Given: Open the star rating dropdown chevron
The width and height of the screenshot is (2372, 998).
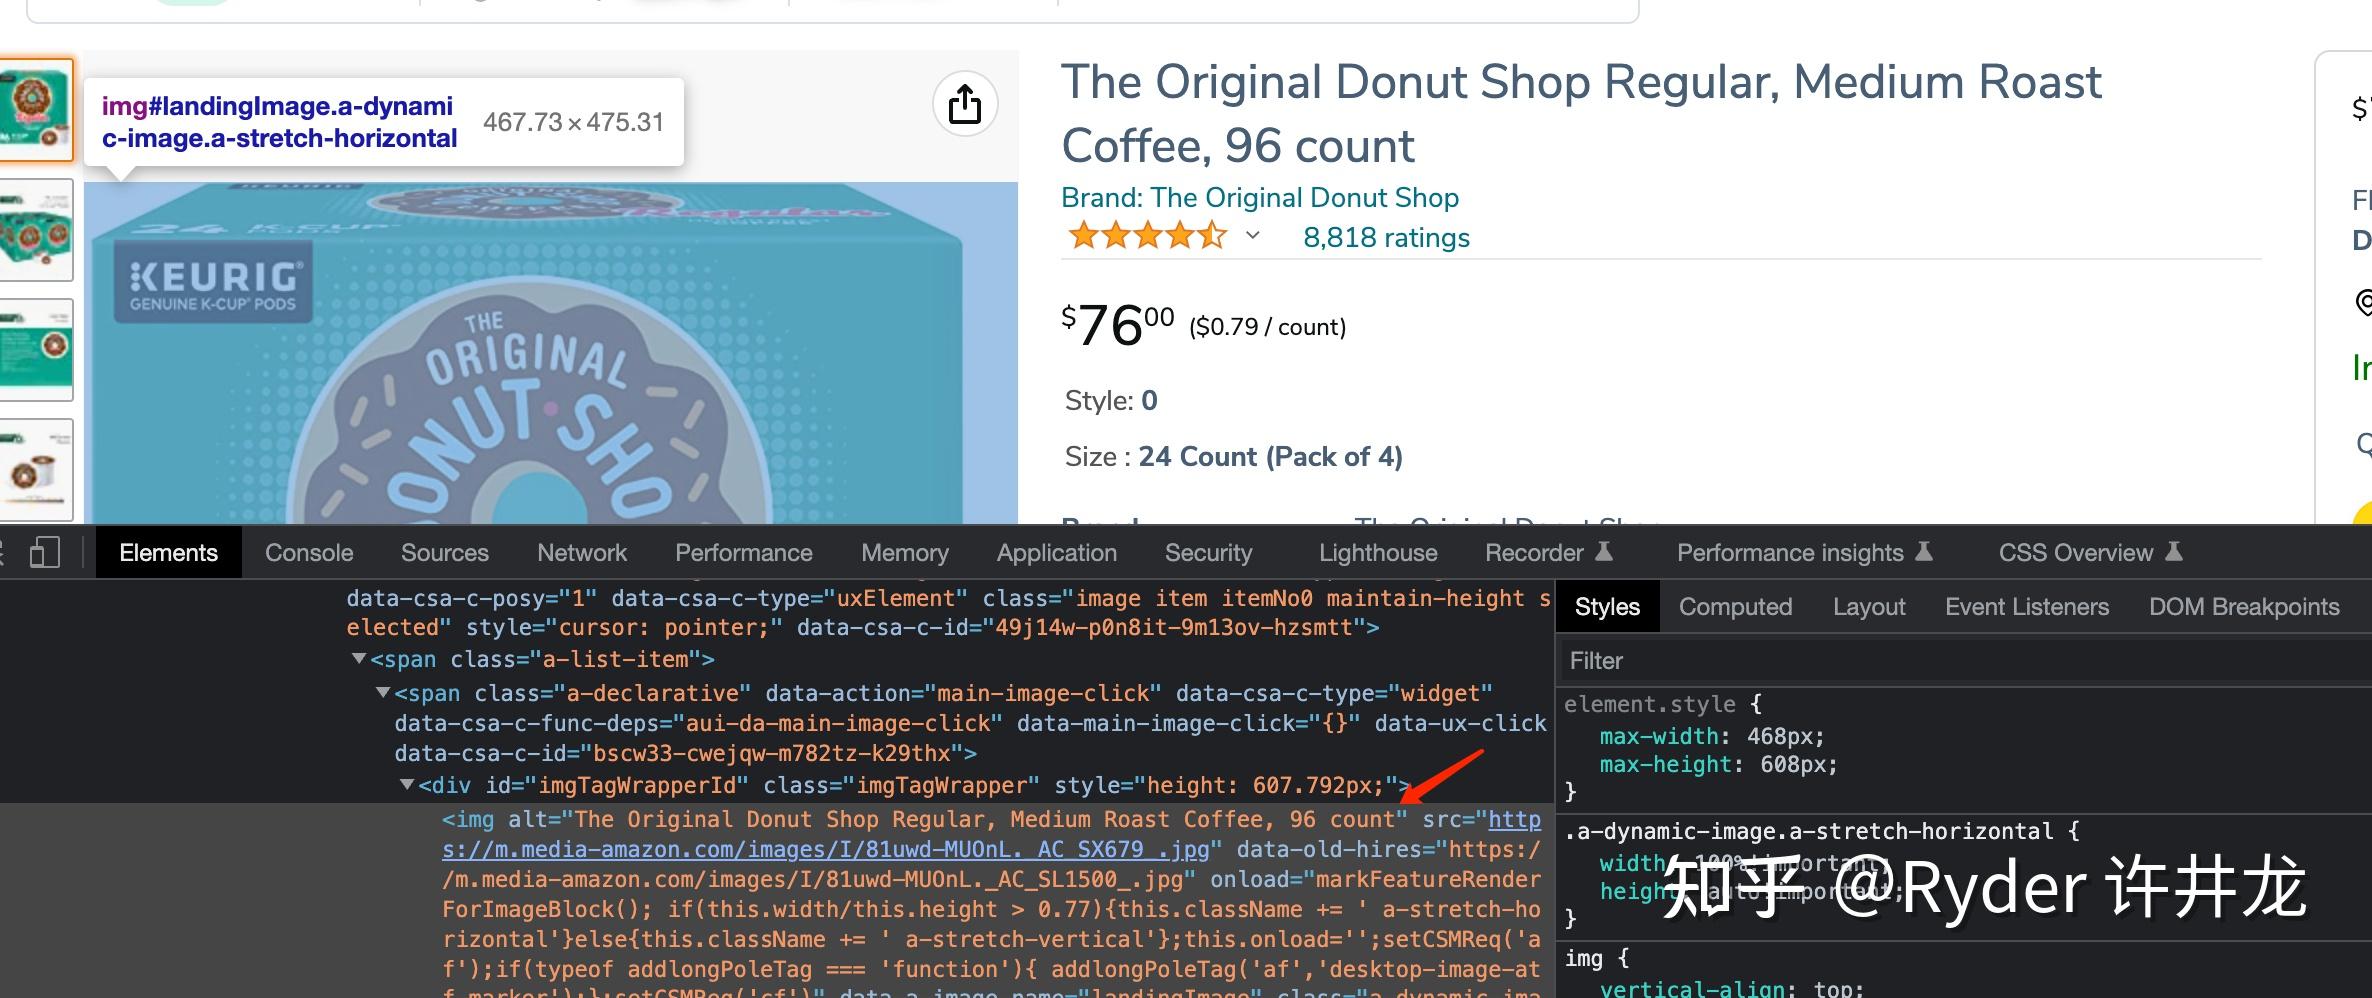Looking at the screenshot, I should 1252,236.
